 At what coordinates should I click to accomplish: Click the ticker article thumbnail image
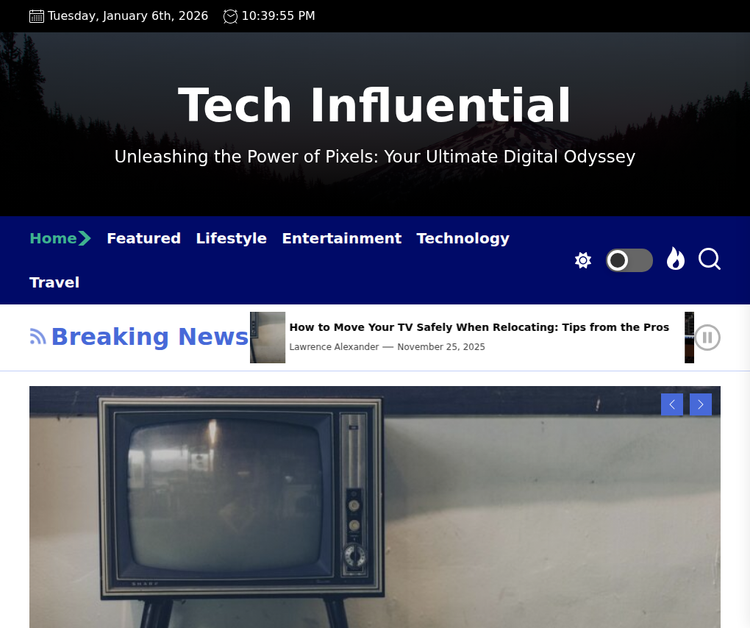tap(267, 337)
